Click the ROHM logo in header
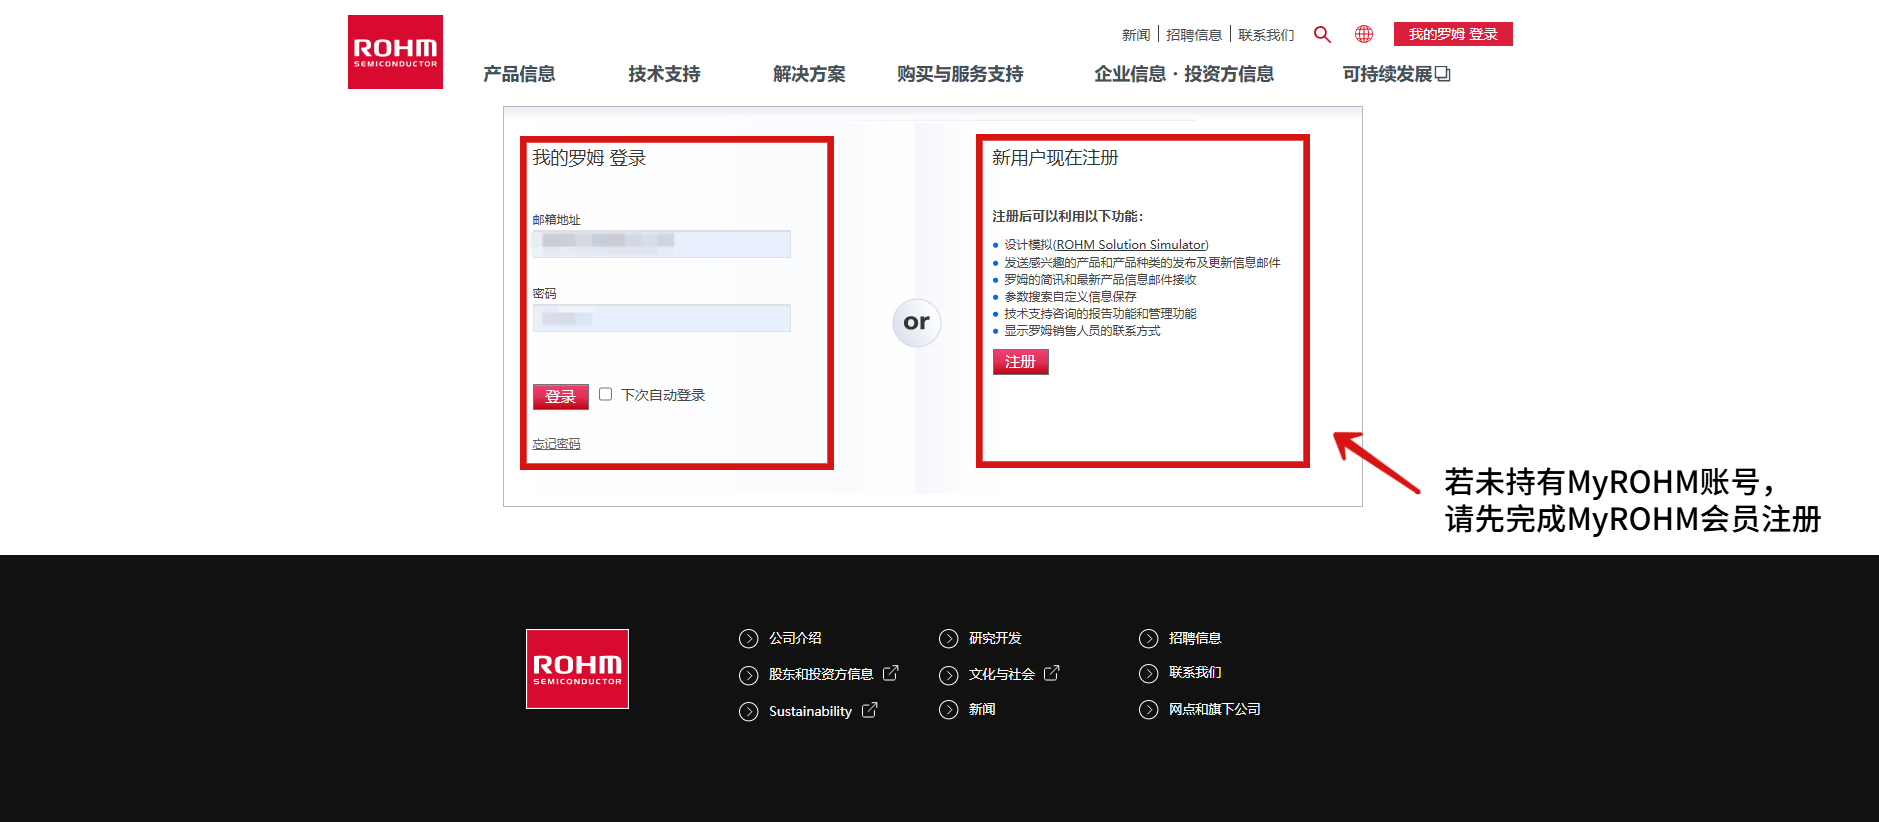1879x822 pixels. click(x=395, y=52)
